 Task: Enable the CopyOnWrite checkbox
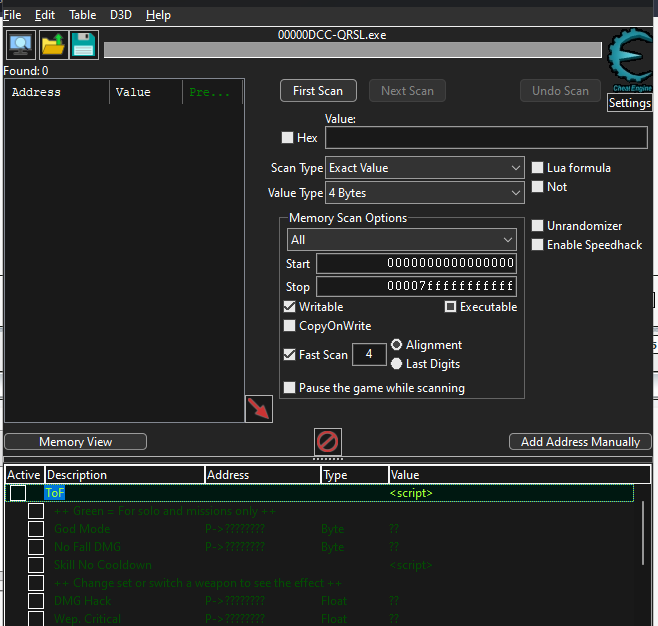[289, 326]
